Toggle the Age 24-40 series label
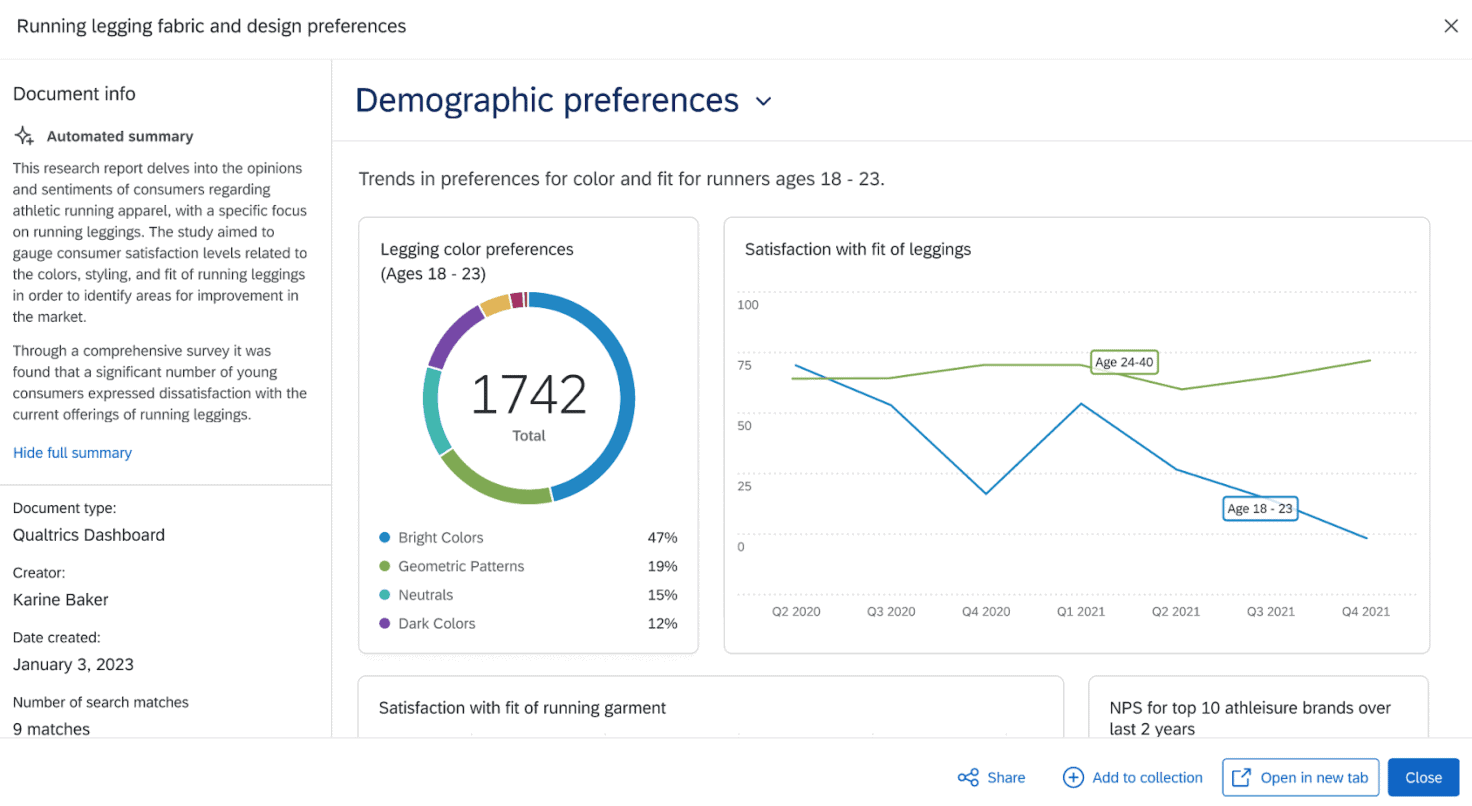Image resolution: width=1472 pixels, height=806 pixels. pyautogui.click(x=1124, y=362)
